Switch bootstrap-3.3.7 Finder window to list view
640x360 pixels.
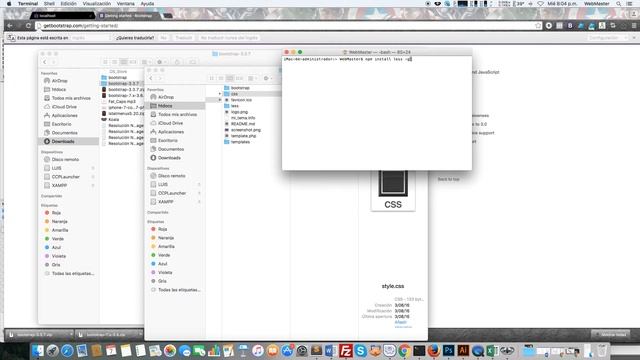114,62
